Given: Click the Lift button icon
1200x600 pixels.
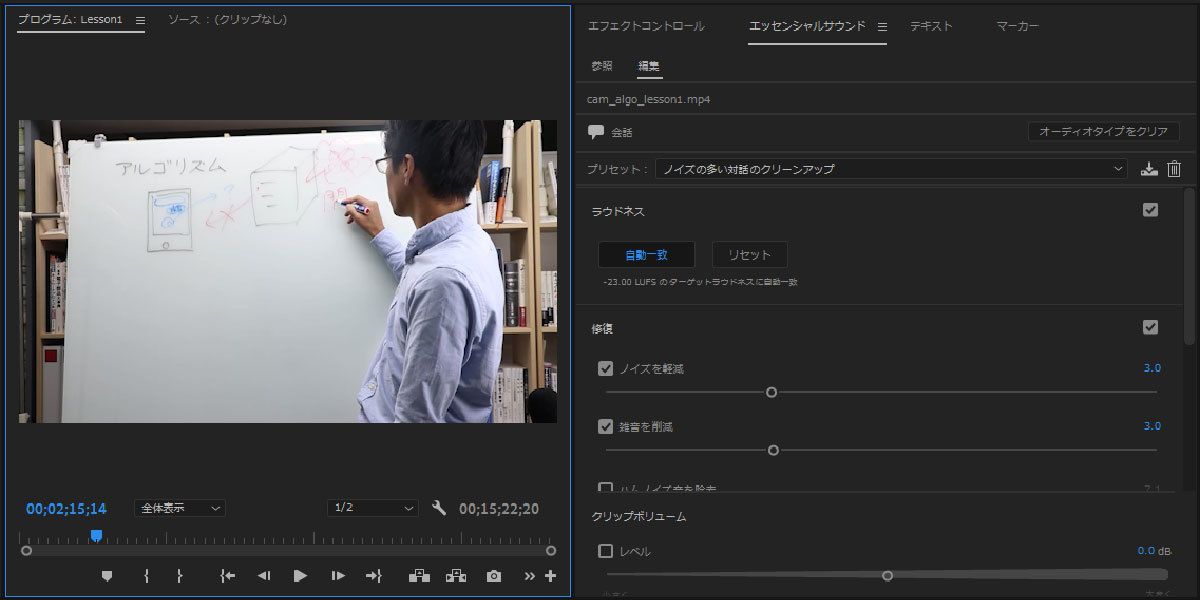Looking at the screenshot, I should click(x=419, y=575).
